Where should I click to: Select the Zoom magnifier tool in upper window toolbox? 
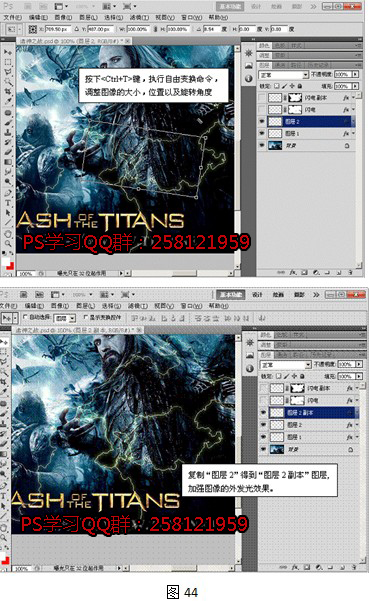(7, 243)
